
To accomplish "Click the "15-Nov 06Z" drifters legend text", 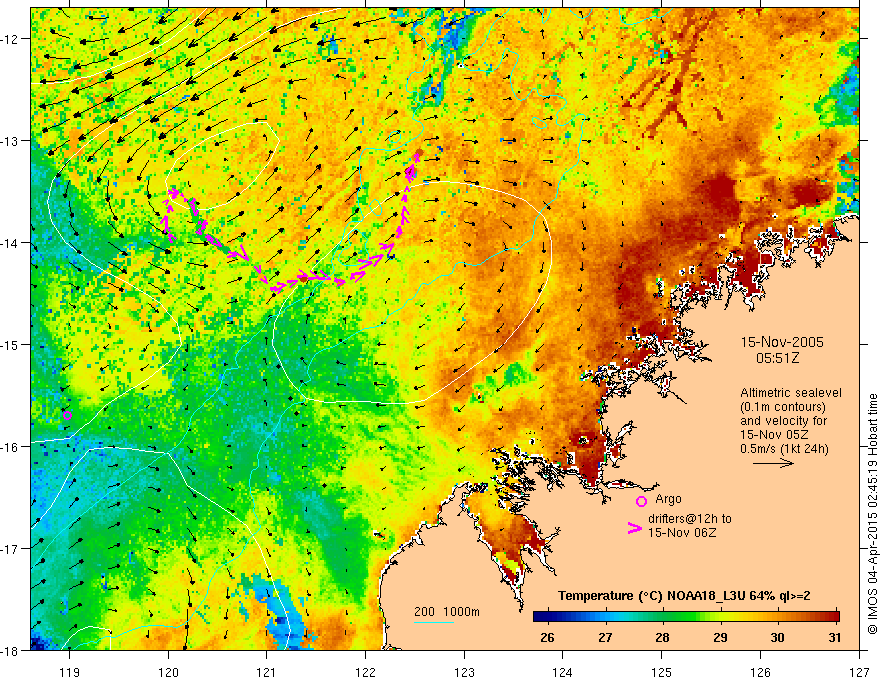I will [x=682, y=533].
